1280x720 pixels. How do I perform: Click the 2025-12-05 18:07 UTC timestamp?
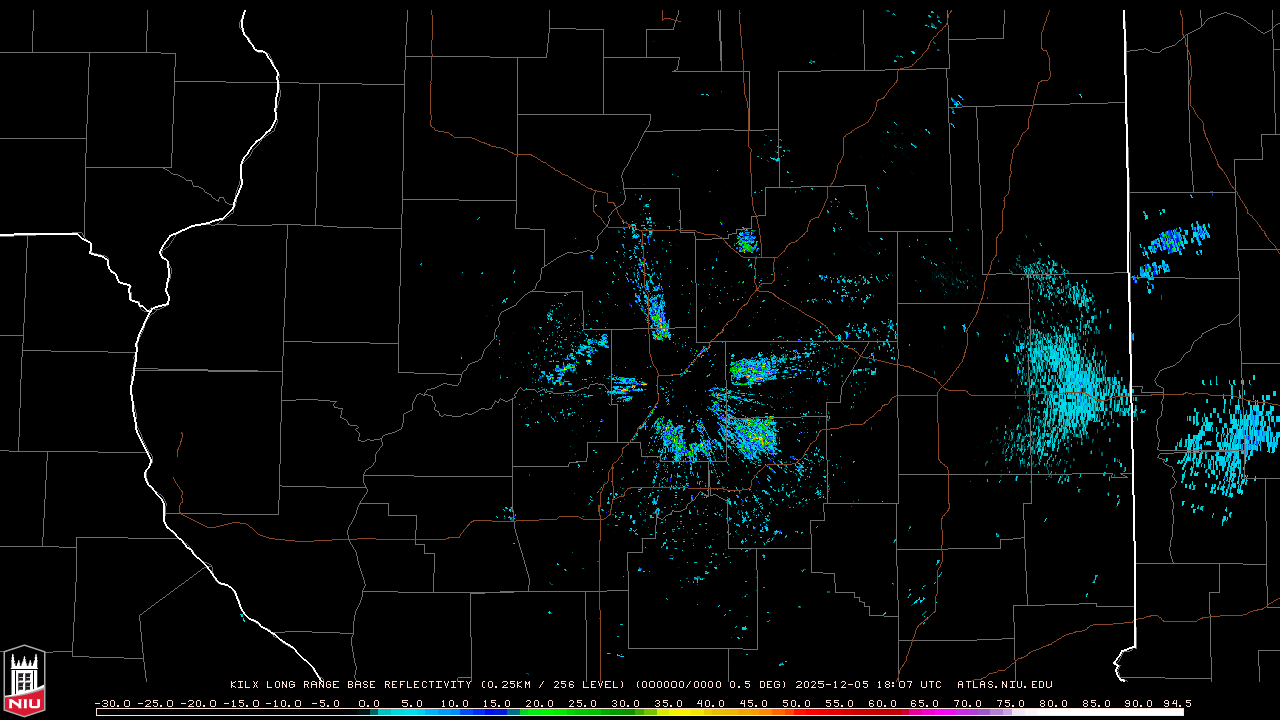[x=868, y=685]
